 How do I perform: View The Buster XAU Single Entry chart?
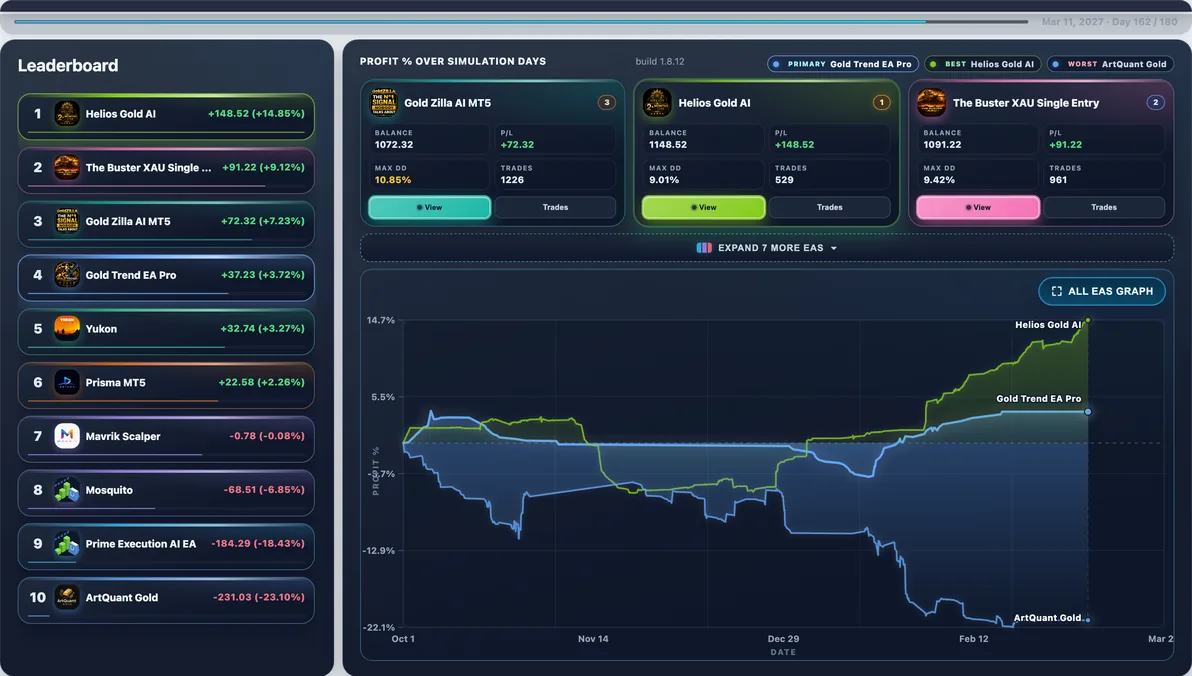click(x=978, y=208)
